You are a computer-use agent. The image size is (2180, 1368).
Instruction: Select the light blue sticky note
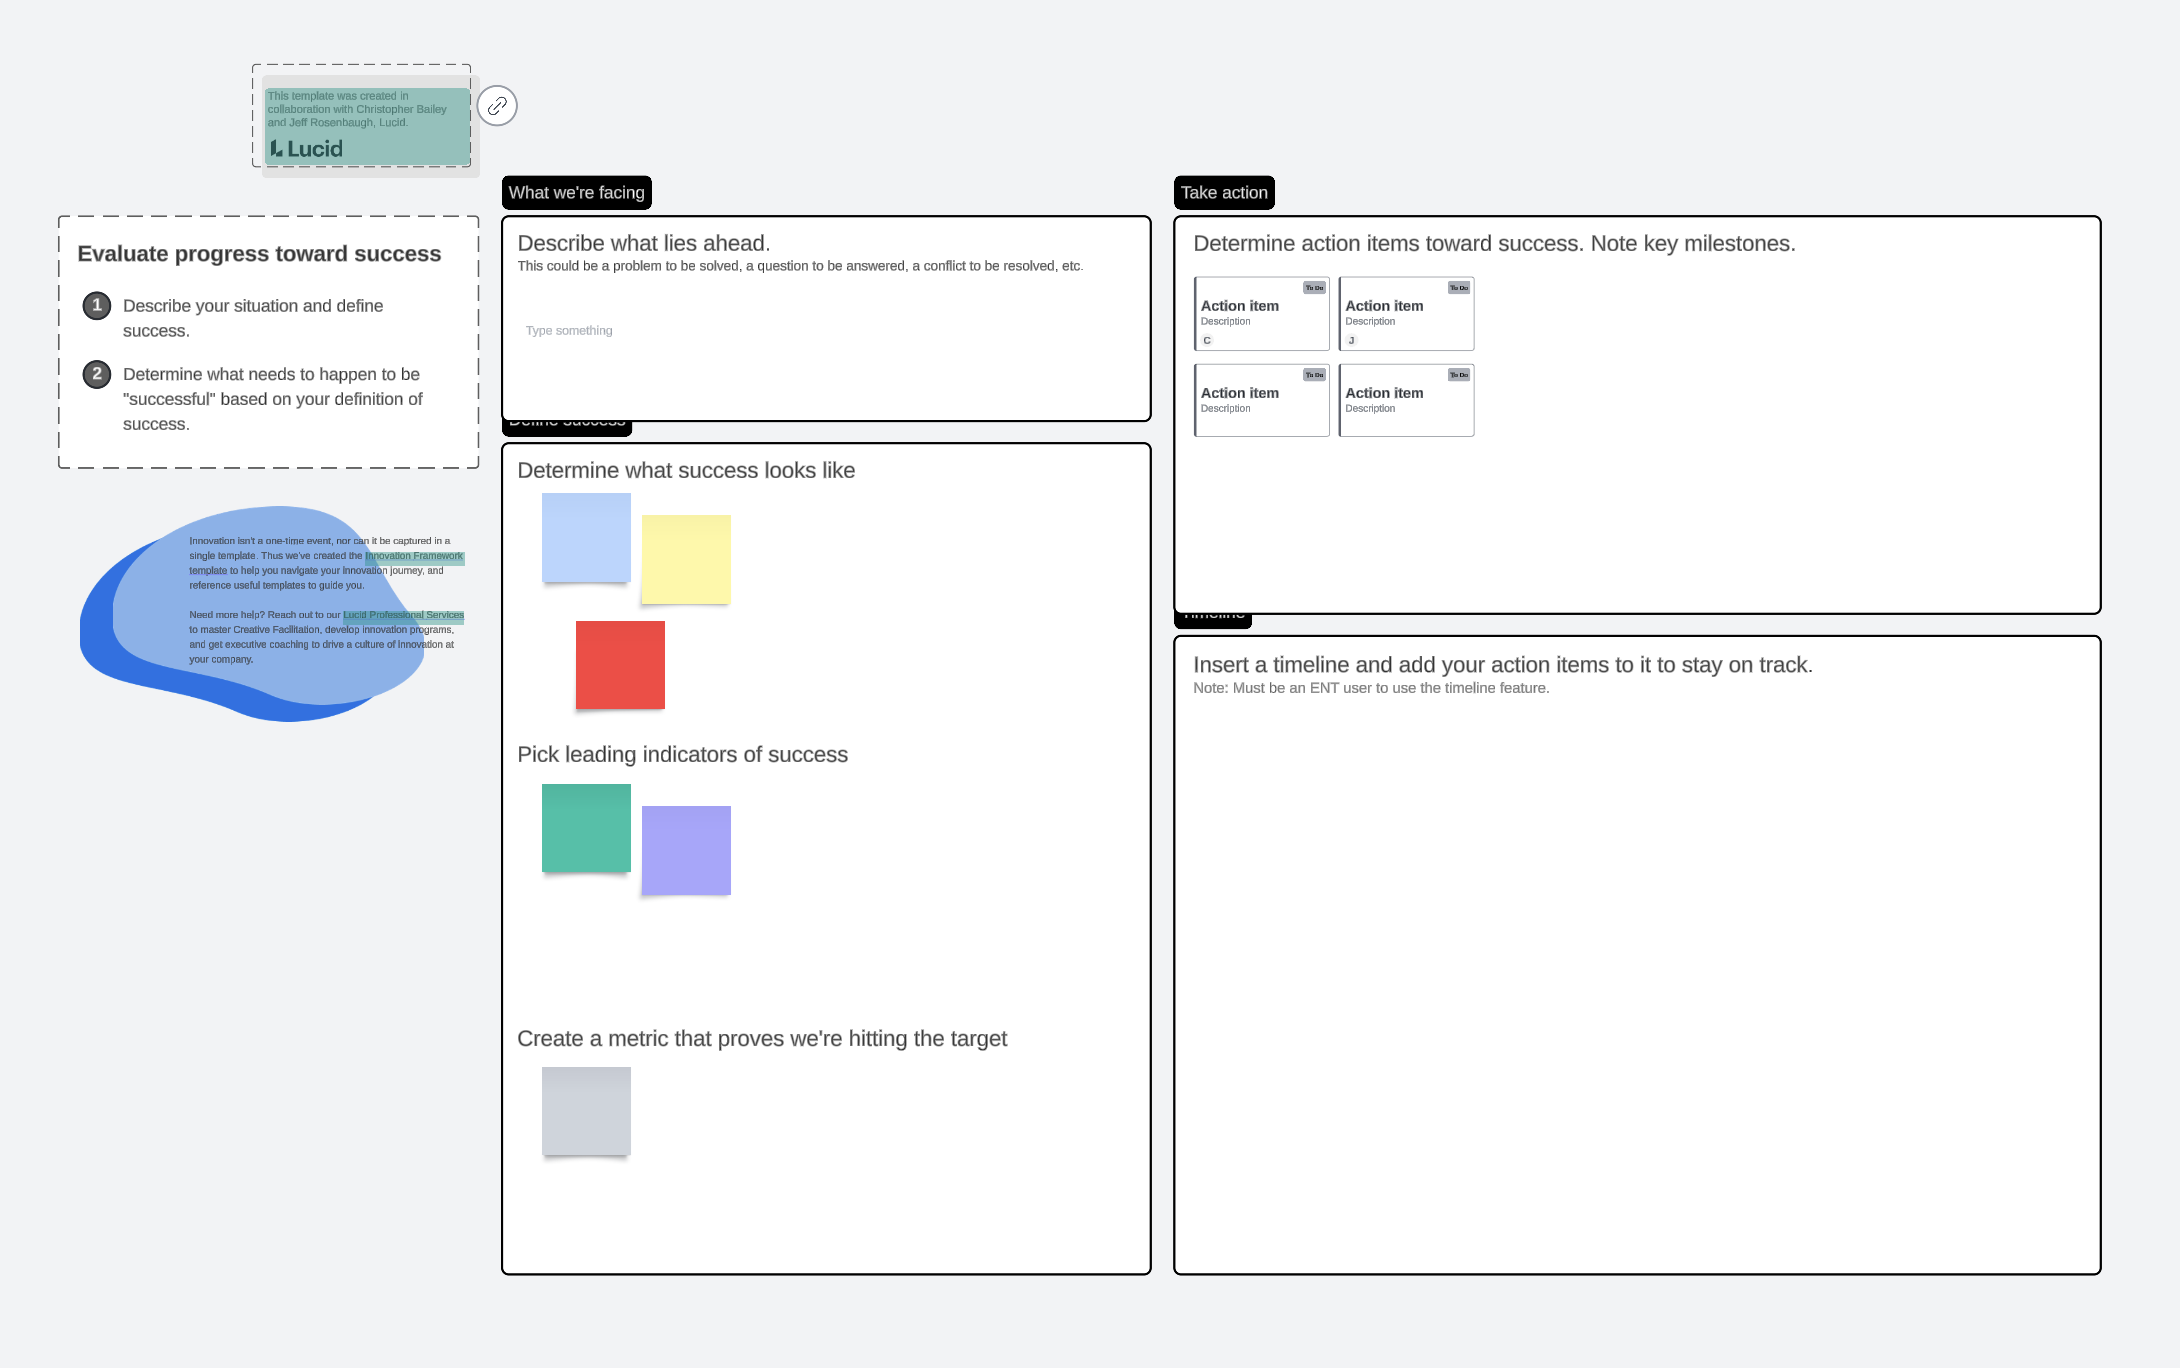(586, 537)
